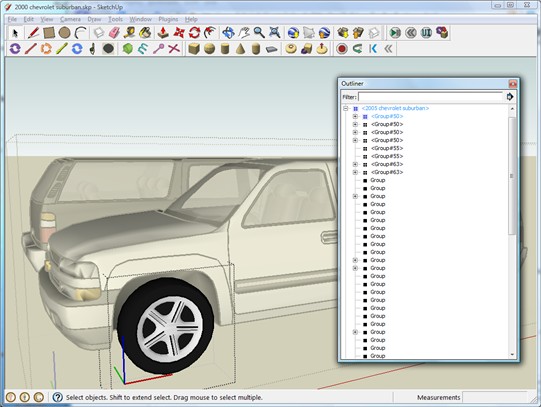541x407 pixels.
Task: Click the front wheel of the Suburban
Action: (x=166, y=326)
